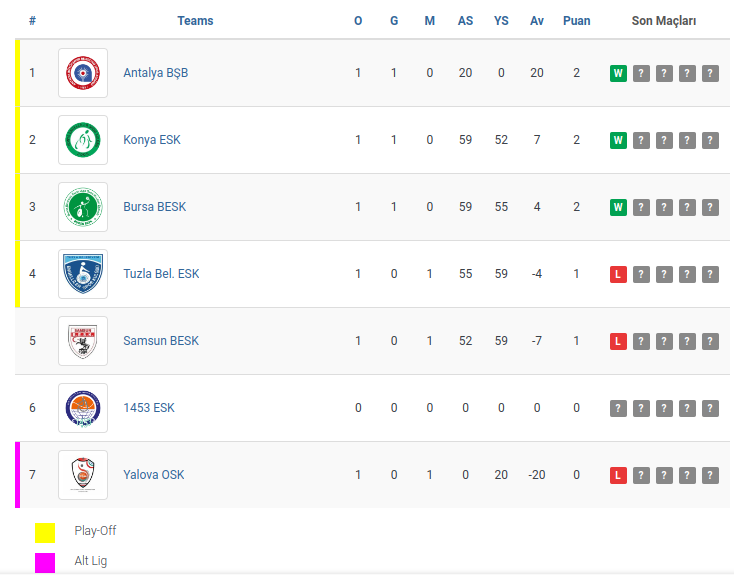Viewport: 734px width, 575px height.
Task: Click the Av column header
Action: coord(537,21)
